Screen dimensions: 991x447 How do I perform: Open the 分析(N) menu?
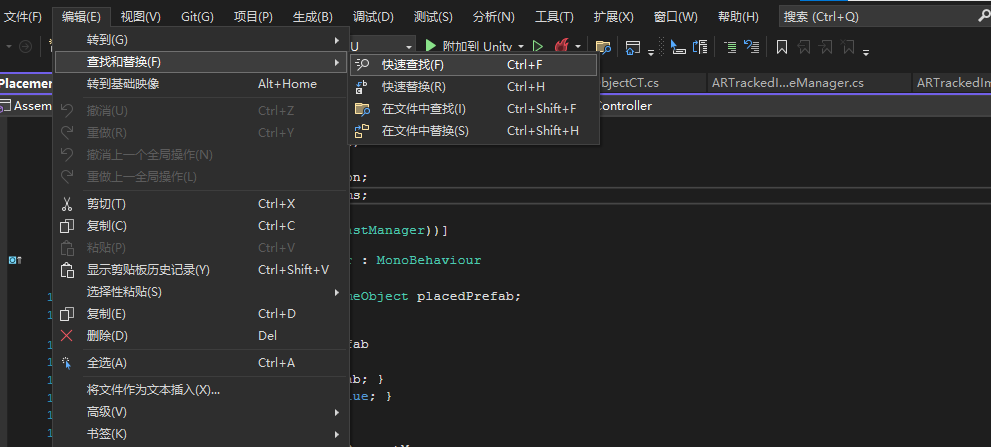click(x=494, y=17)
